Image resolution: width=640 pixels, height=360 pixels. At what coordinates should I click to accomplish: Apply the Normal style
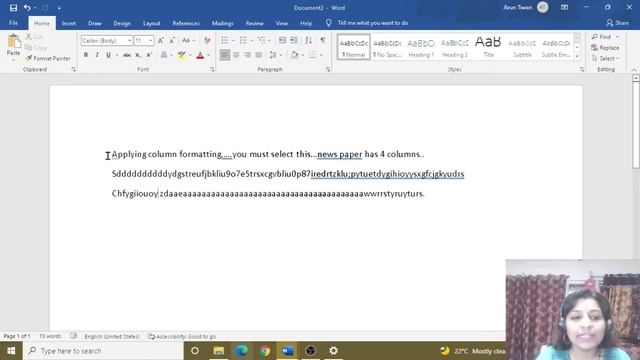click(353, 47)
